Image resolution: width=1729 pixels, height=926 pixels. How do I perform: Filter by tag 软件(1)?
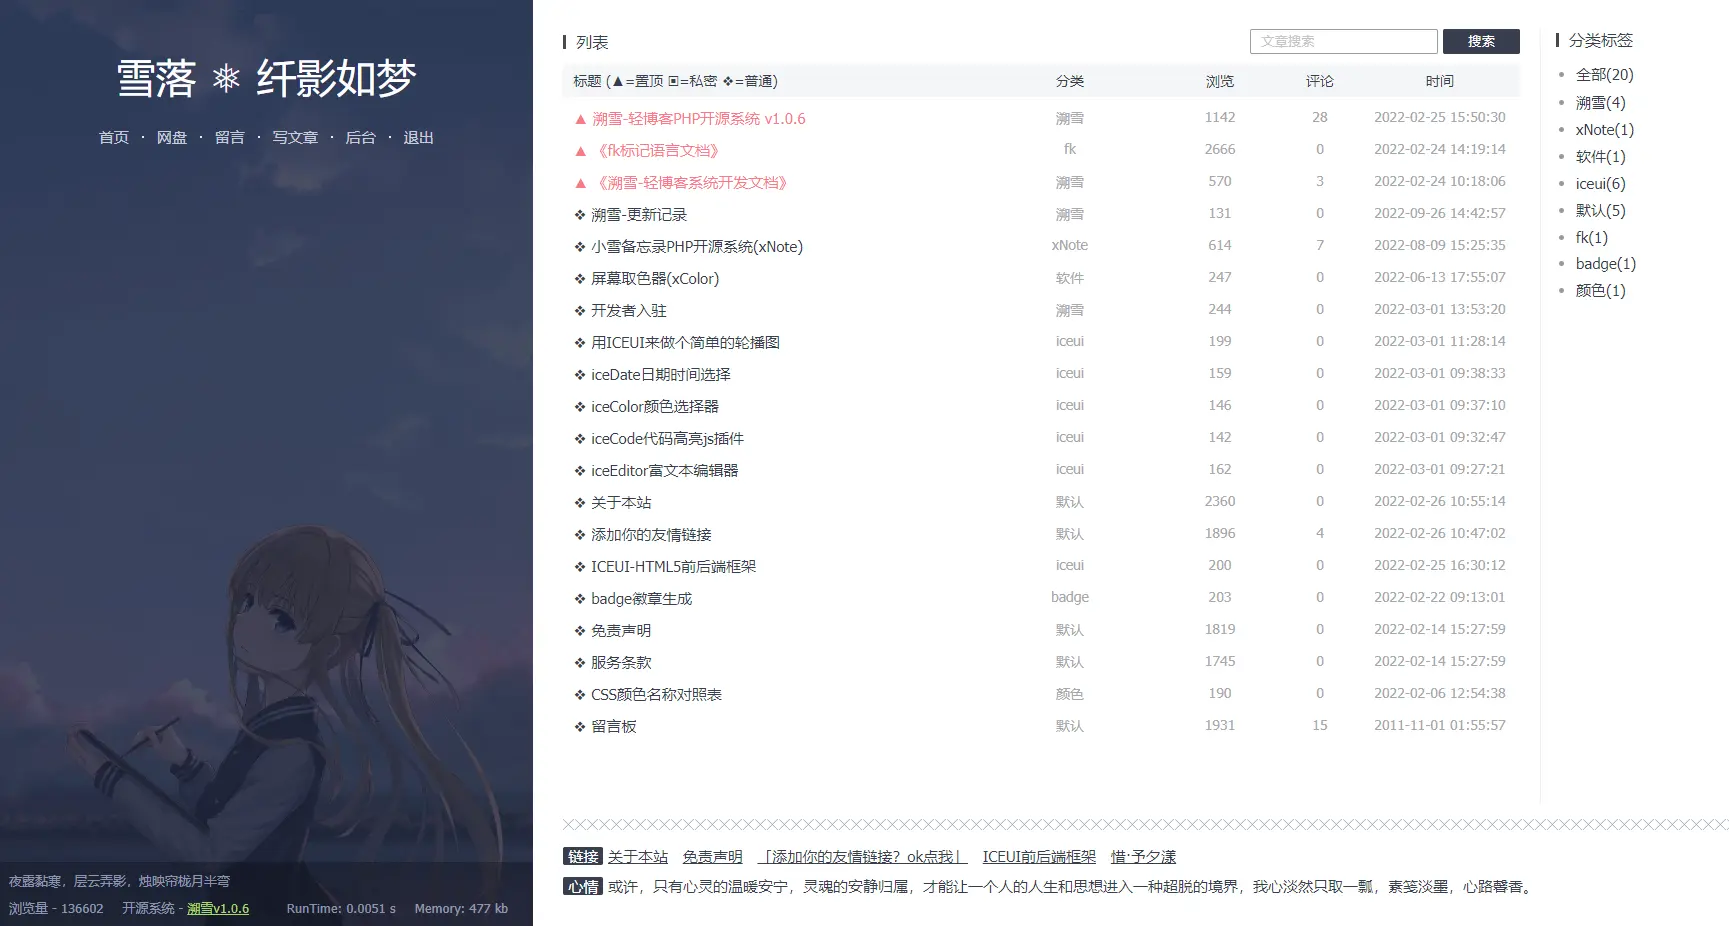[1600, 157]
